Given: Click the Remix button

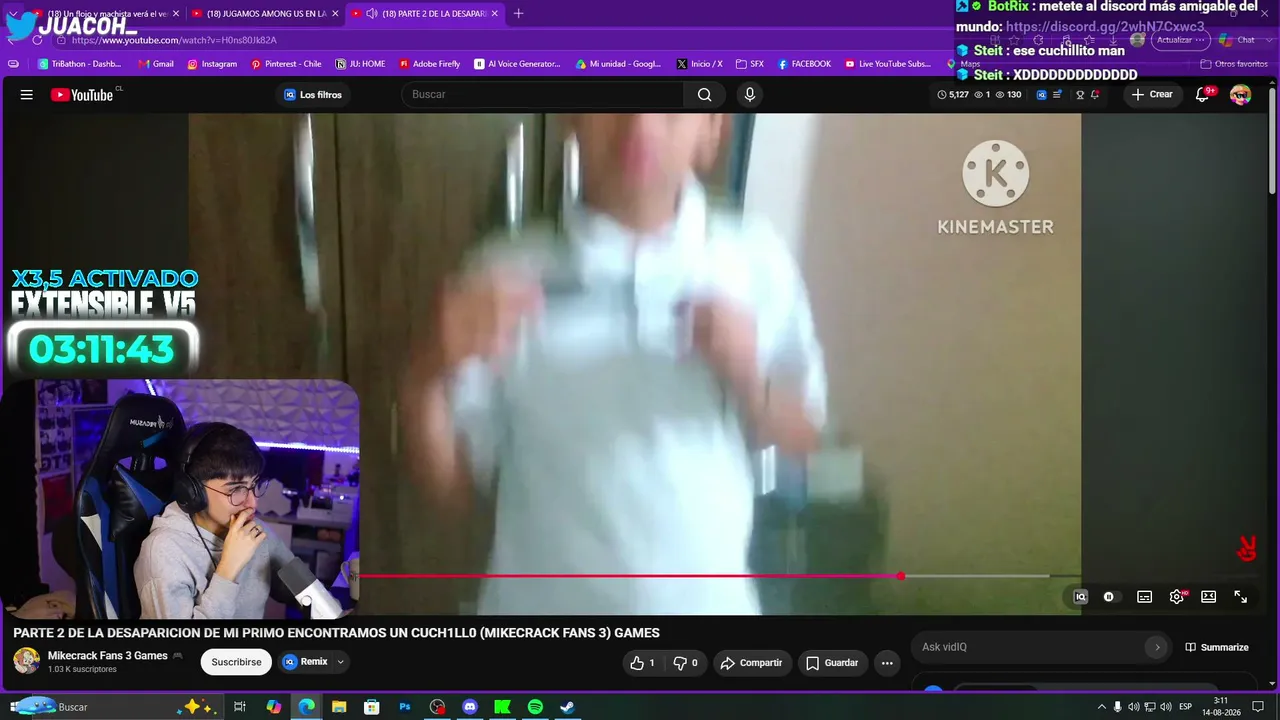Looking at the screenshot, I should click(x=305, y=662).
